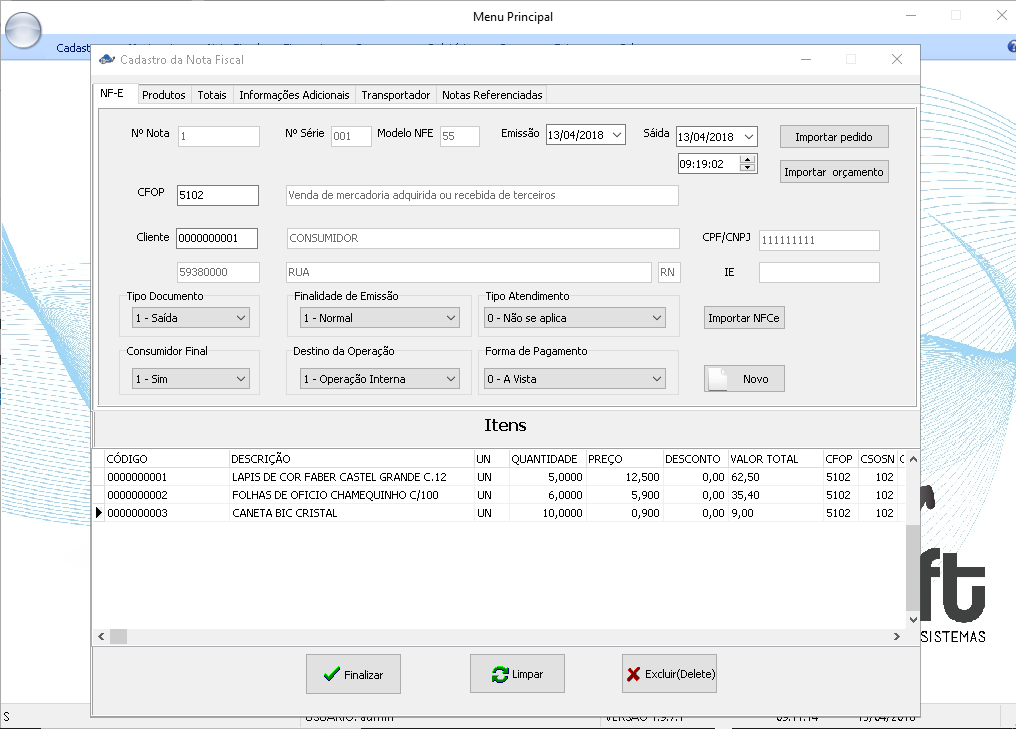Click the Modelo NFE field
Screen dimensions: 1016x729
coord(459,136)
